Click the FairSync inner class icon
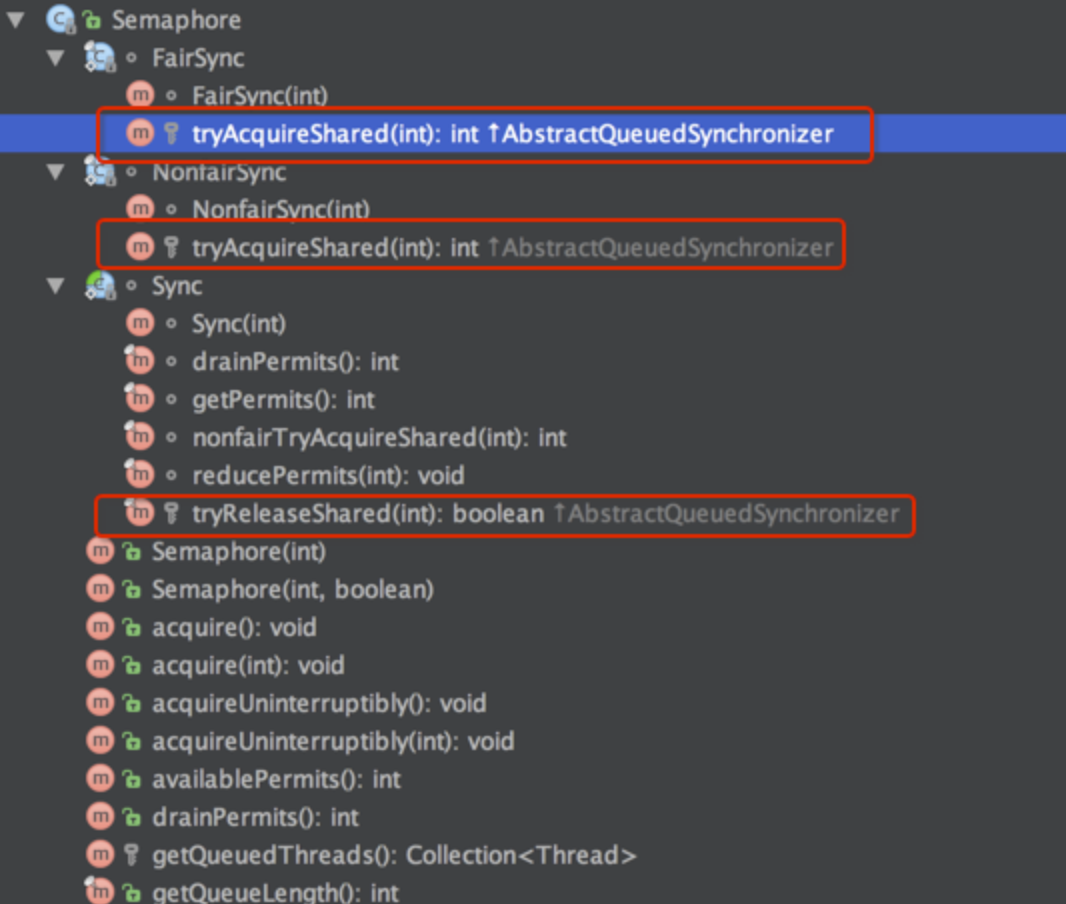1066x904 pixels. [x=98, y=58]
